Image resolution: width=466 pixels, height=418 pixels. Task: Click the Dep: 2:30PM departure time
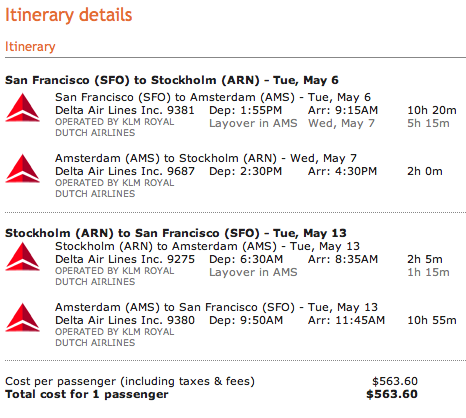245,171
